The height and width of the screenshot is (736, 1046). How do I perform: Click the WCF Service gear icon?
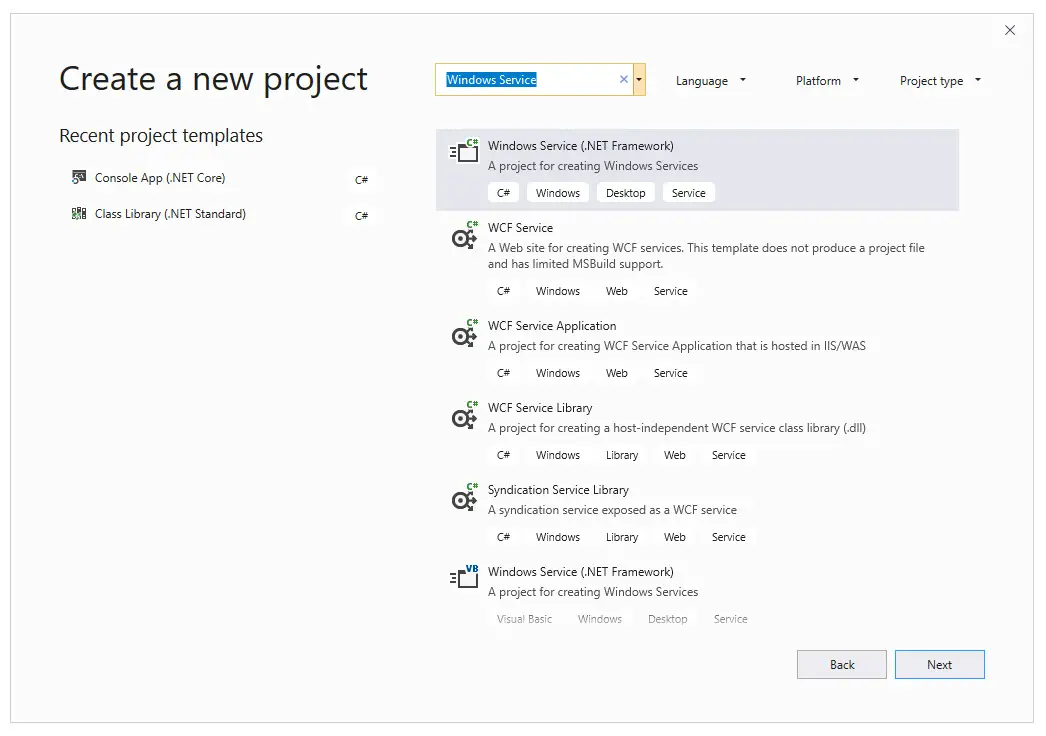pyautogui.click(x=464, y=235)
